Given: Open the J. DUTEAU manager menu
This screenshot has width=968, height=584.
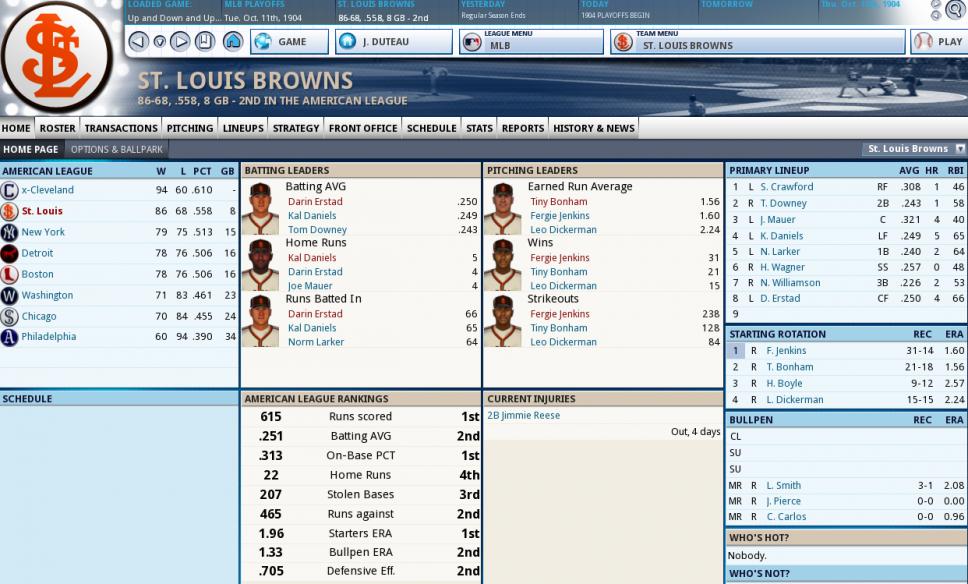Looking at the screenshot, I should (394, 41).
